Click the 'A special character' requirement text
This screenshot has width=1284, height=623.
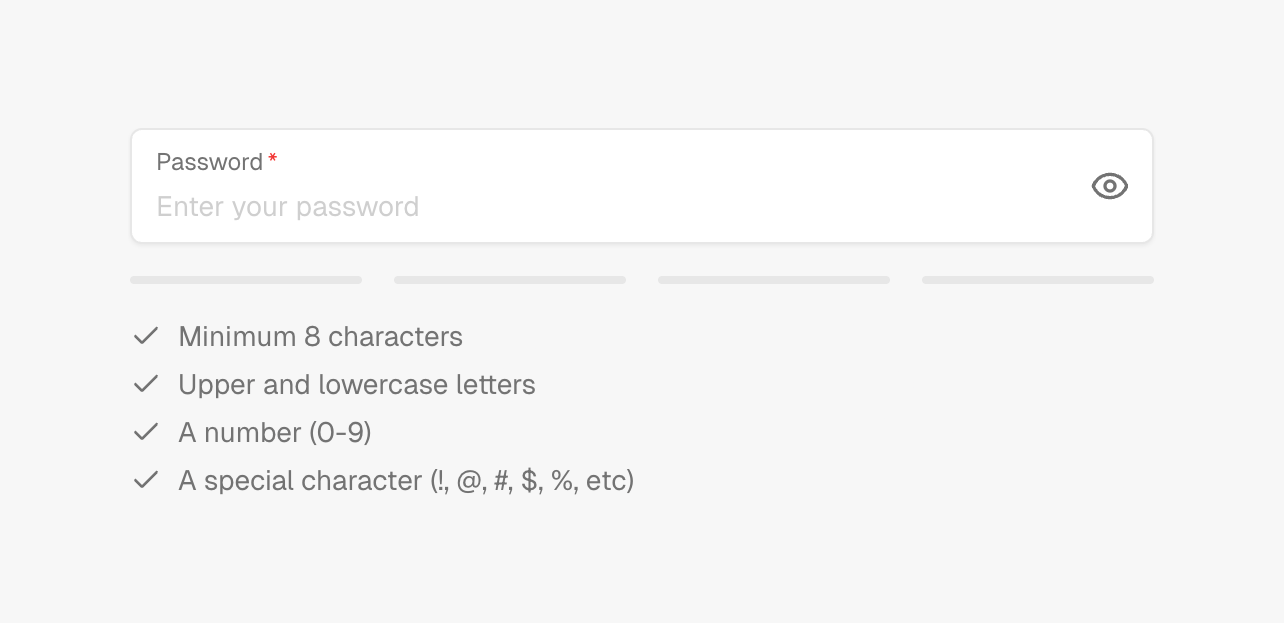click(x=300, y=481)
